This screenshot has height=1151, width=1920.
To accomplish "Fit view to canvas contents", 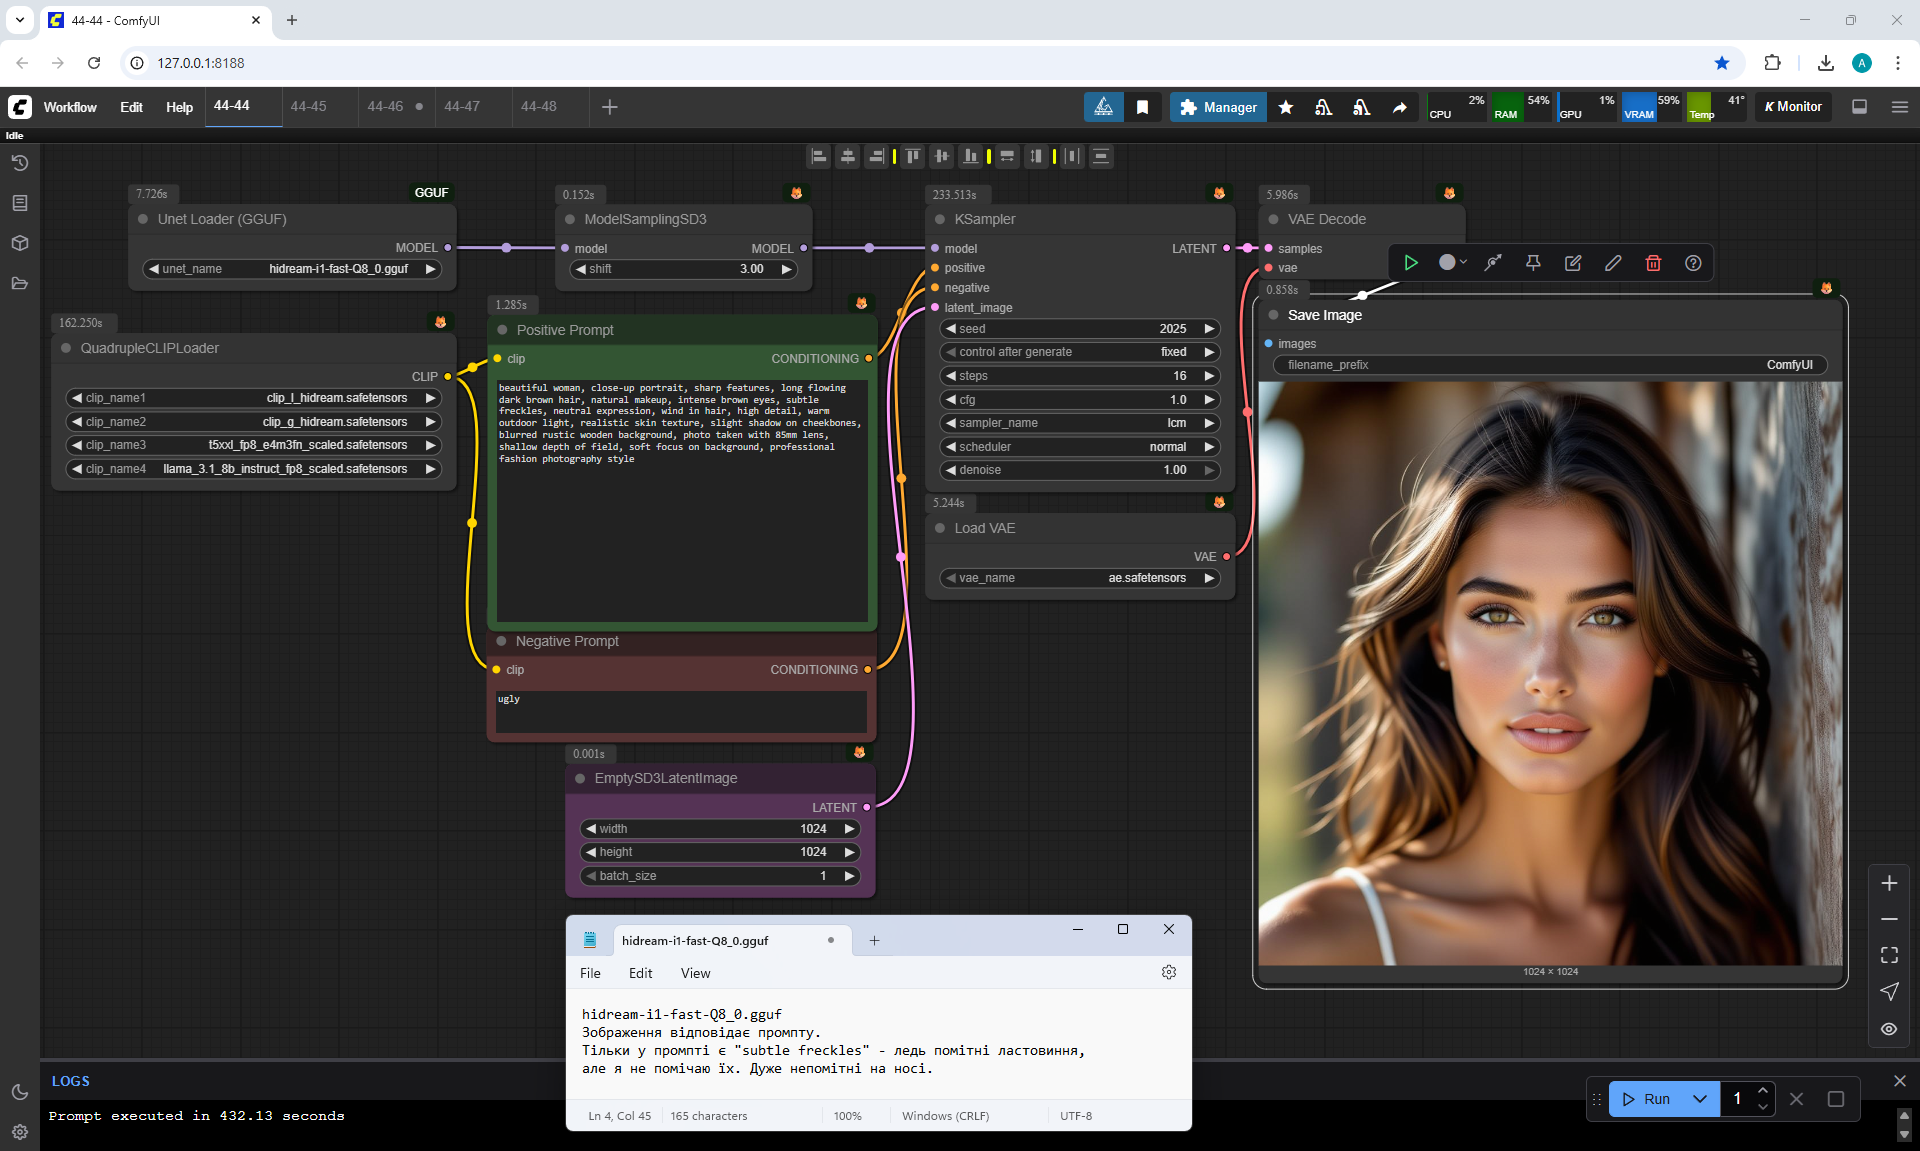I will (1889, 955).
